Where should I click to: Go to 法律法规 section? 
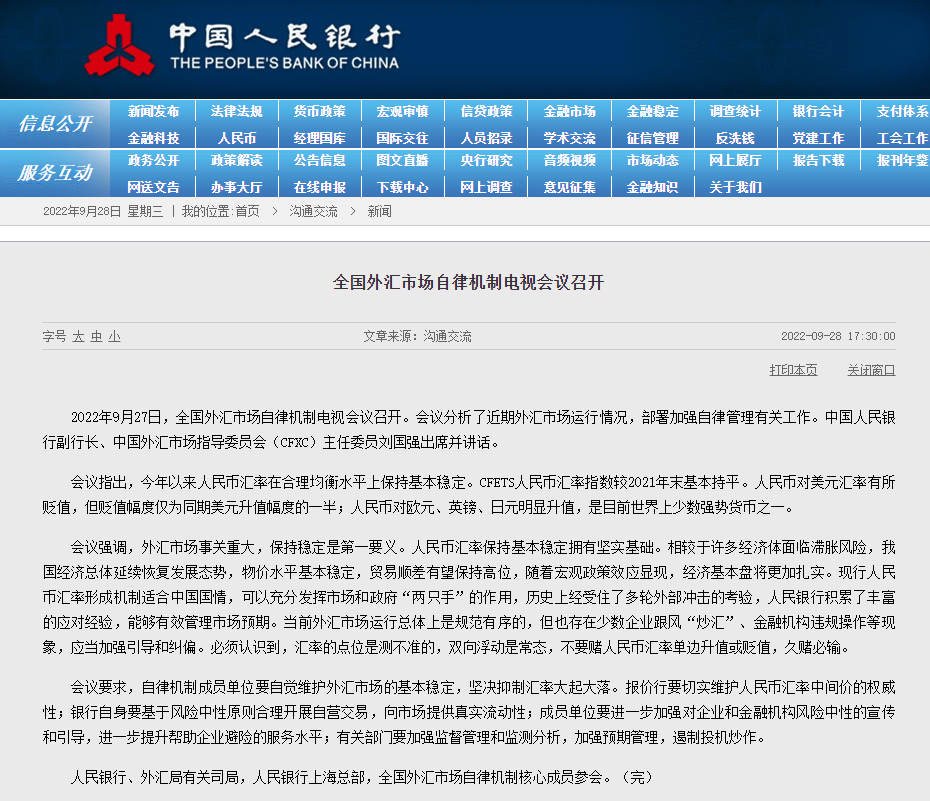(x=236, y=112)
